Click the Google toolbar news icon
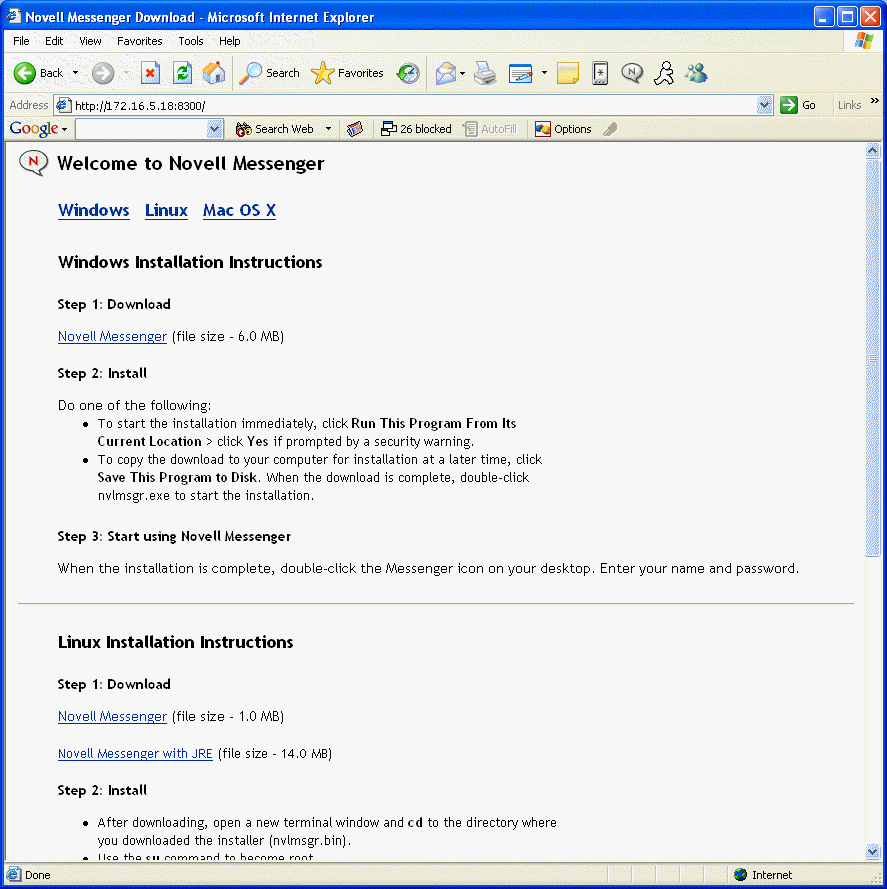Image resolution: width=887 pixels, height=889 pixels. (x=355, y=129)
